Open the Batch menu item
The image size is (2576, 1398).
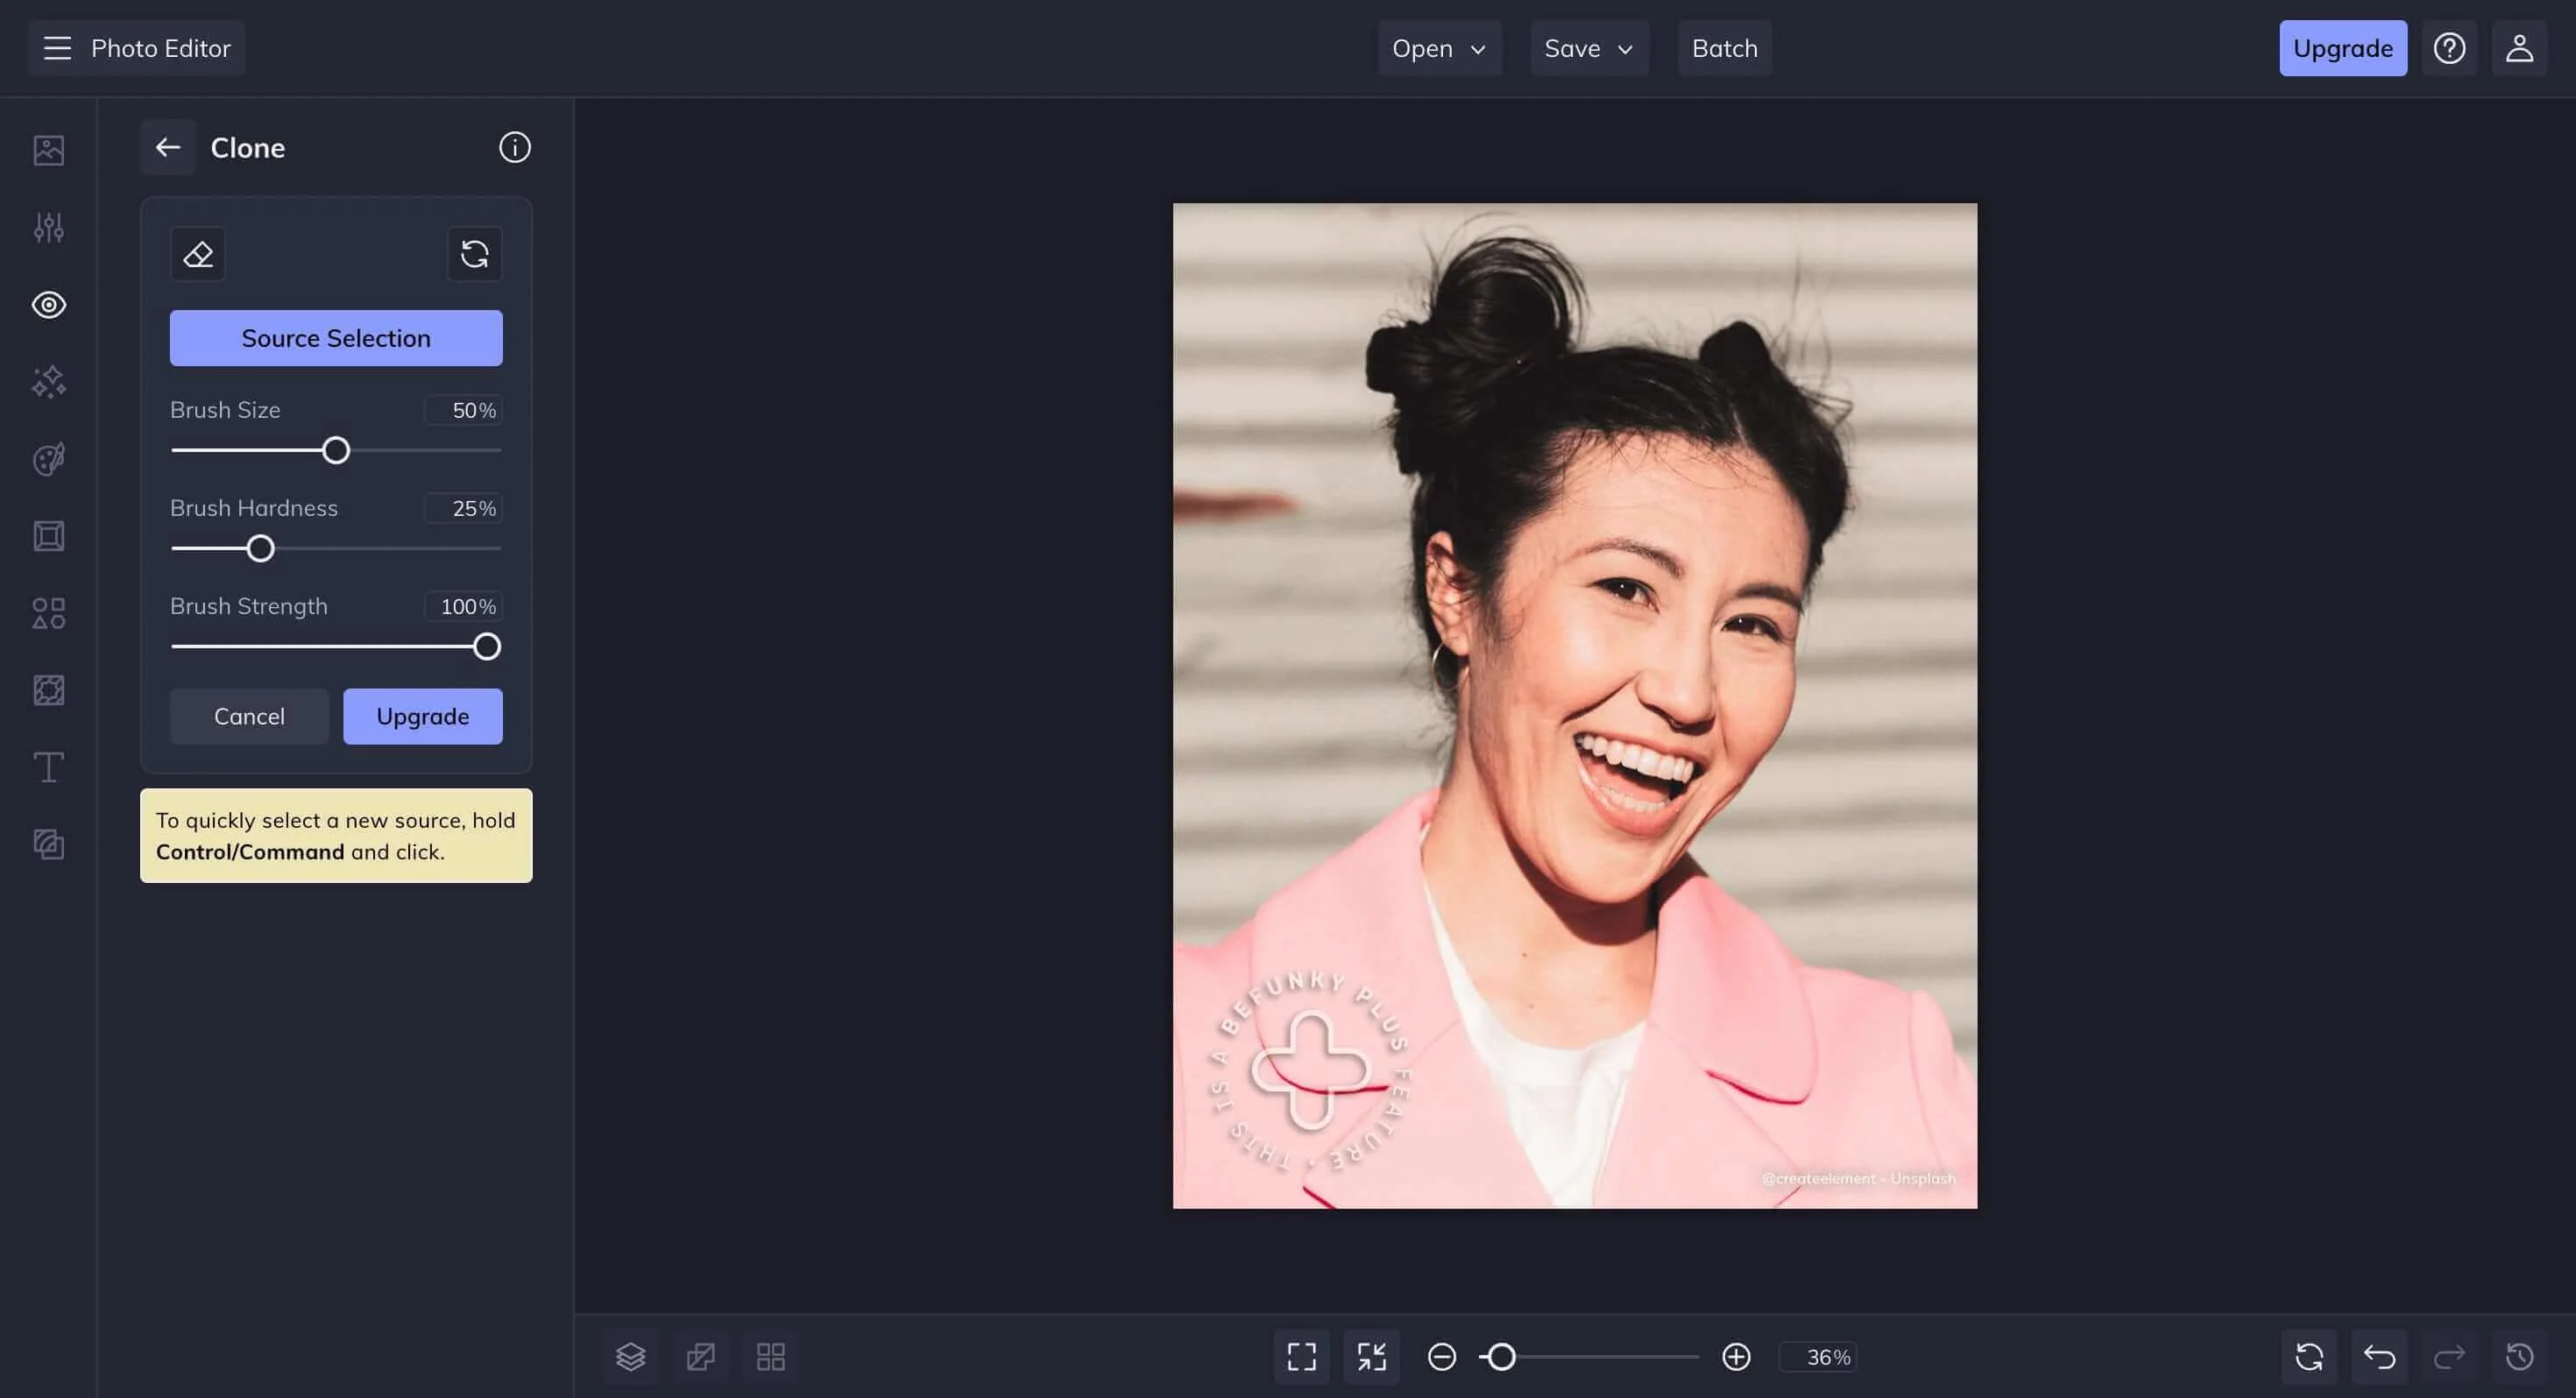(x=1724, y=48)
